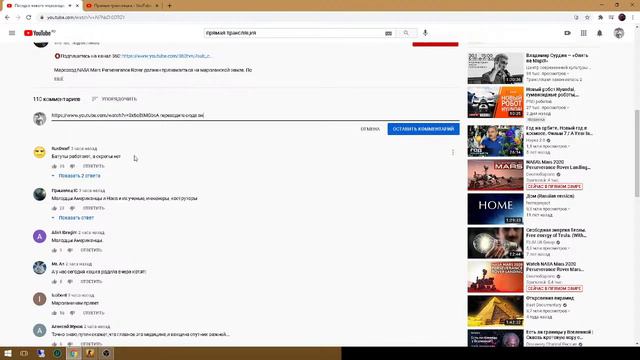Viewport: 640px width, 360px height.
Task: Reply to the 'Марсианинам привет' comment
Action: tap(93, 313)
